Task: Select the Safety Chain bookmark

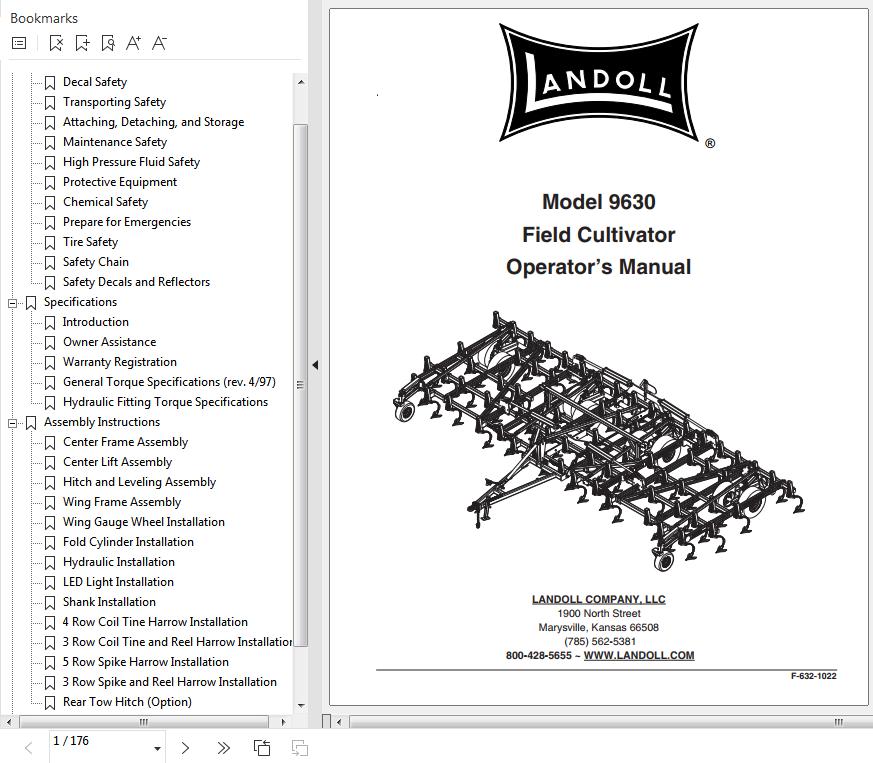Action: [x=95, y=262]
